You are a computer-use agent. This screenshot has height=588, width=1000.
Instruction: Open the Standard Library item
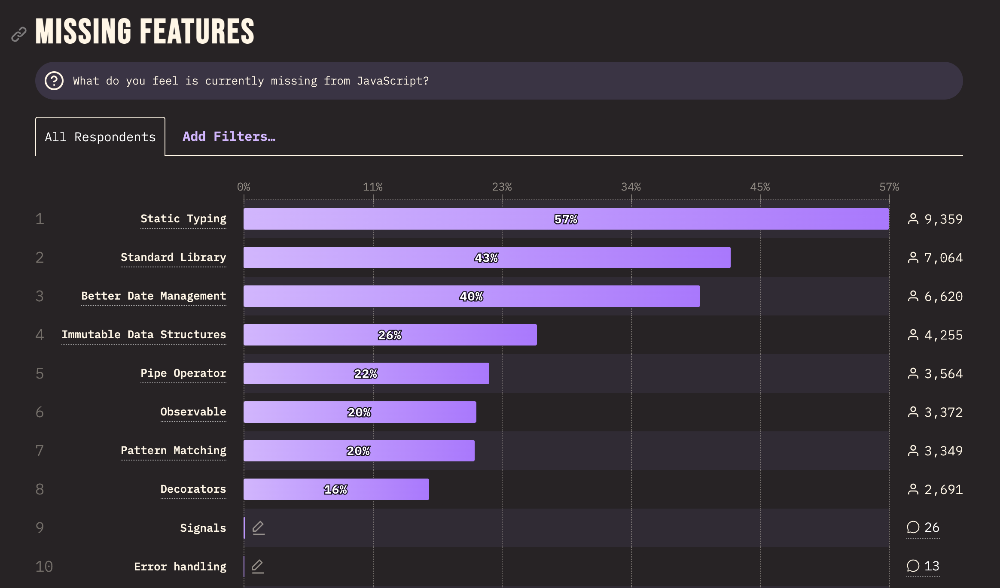click(173, 258)
